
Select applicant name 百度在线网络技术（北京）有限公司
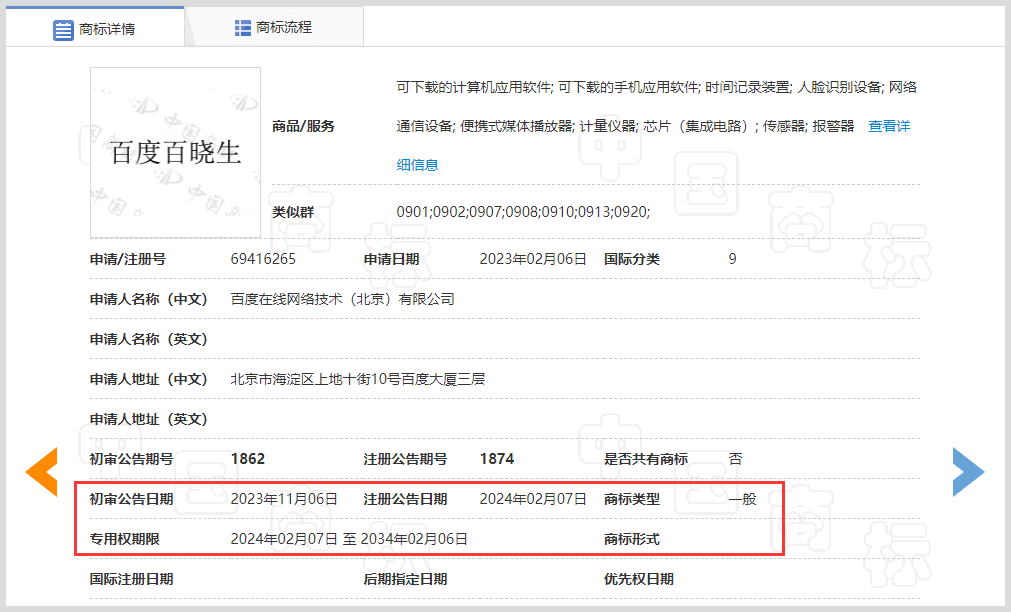pos(342,299)
